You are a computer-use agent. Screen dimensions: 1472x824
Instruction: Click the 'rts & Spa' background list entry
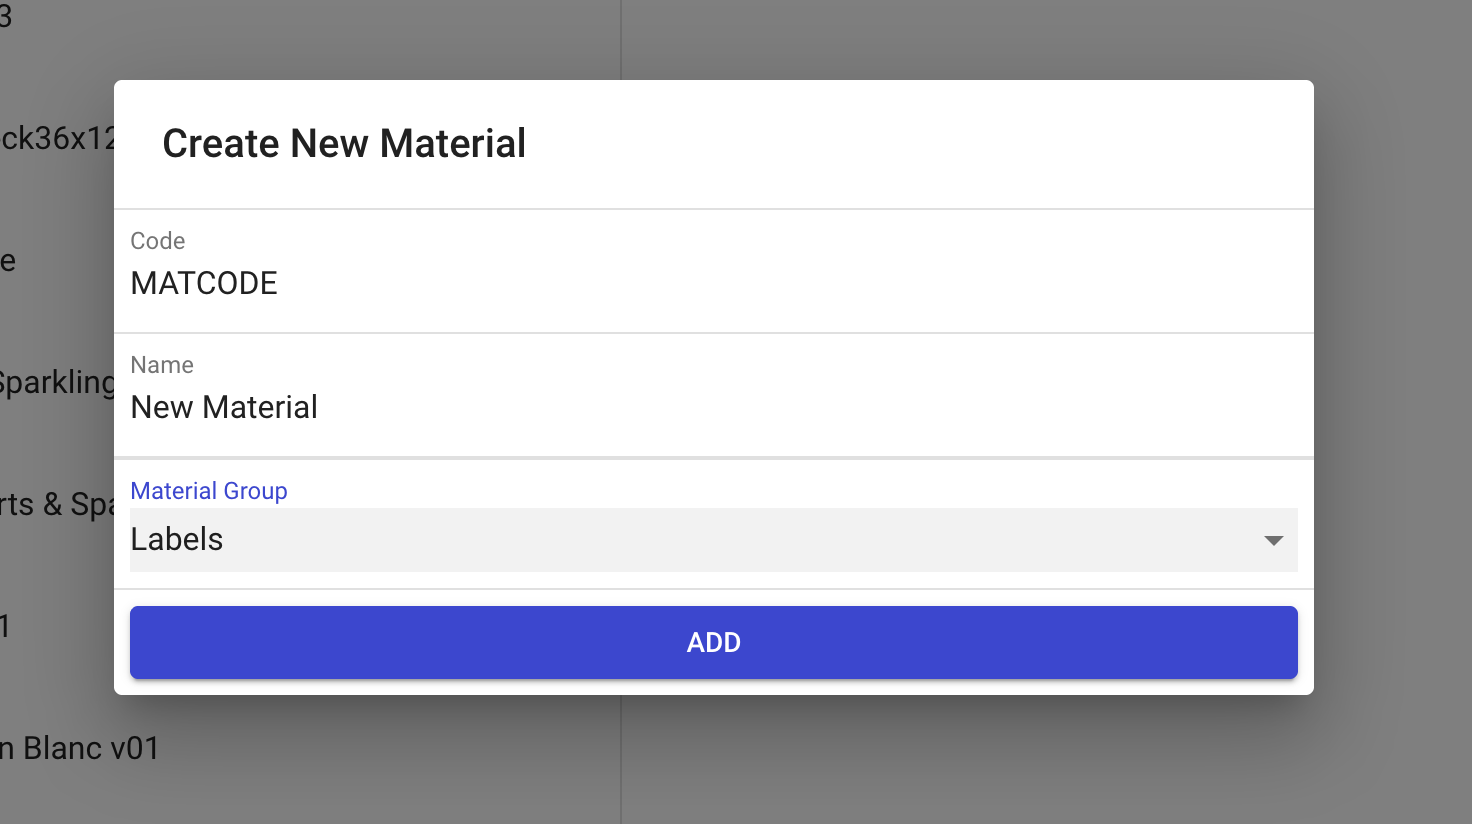[x=56, y=505]
